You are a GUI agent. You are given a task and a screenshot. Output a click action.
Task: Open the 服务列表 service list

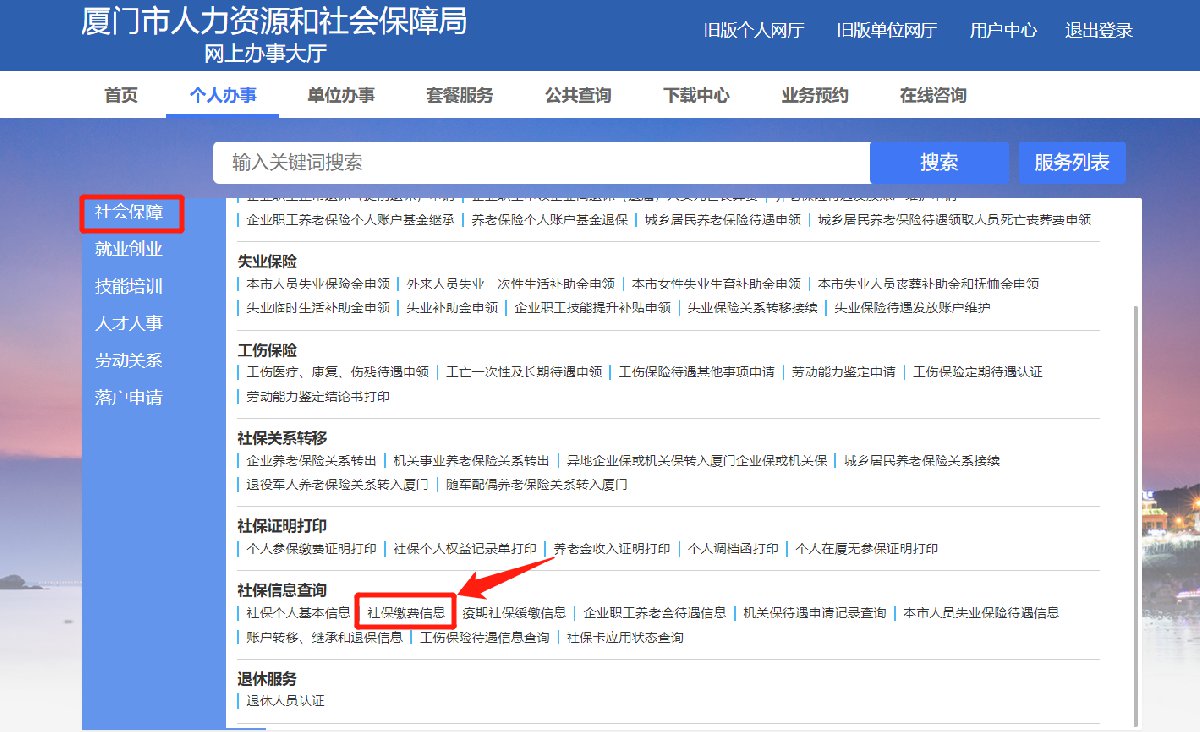[x=1072, y=163]
